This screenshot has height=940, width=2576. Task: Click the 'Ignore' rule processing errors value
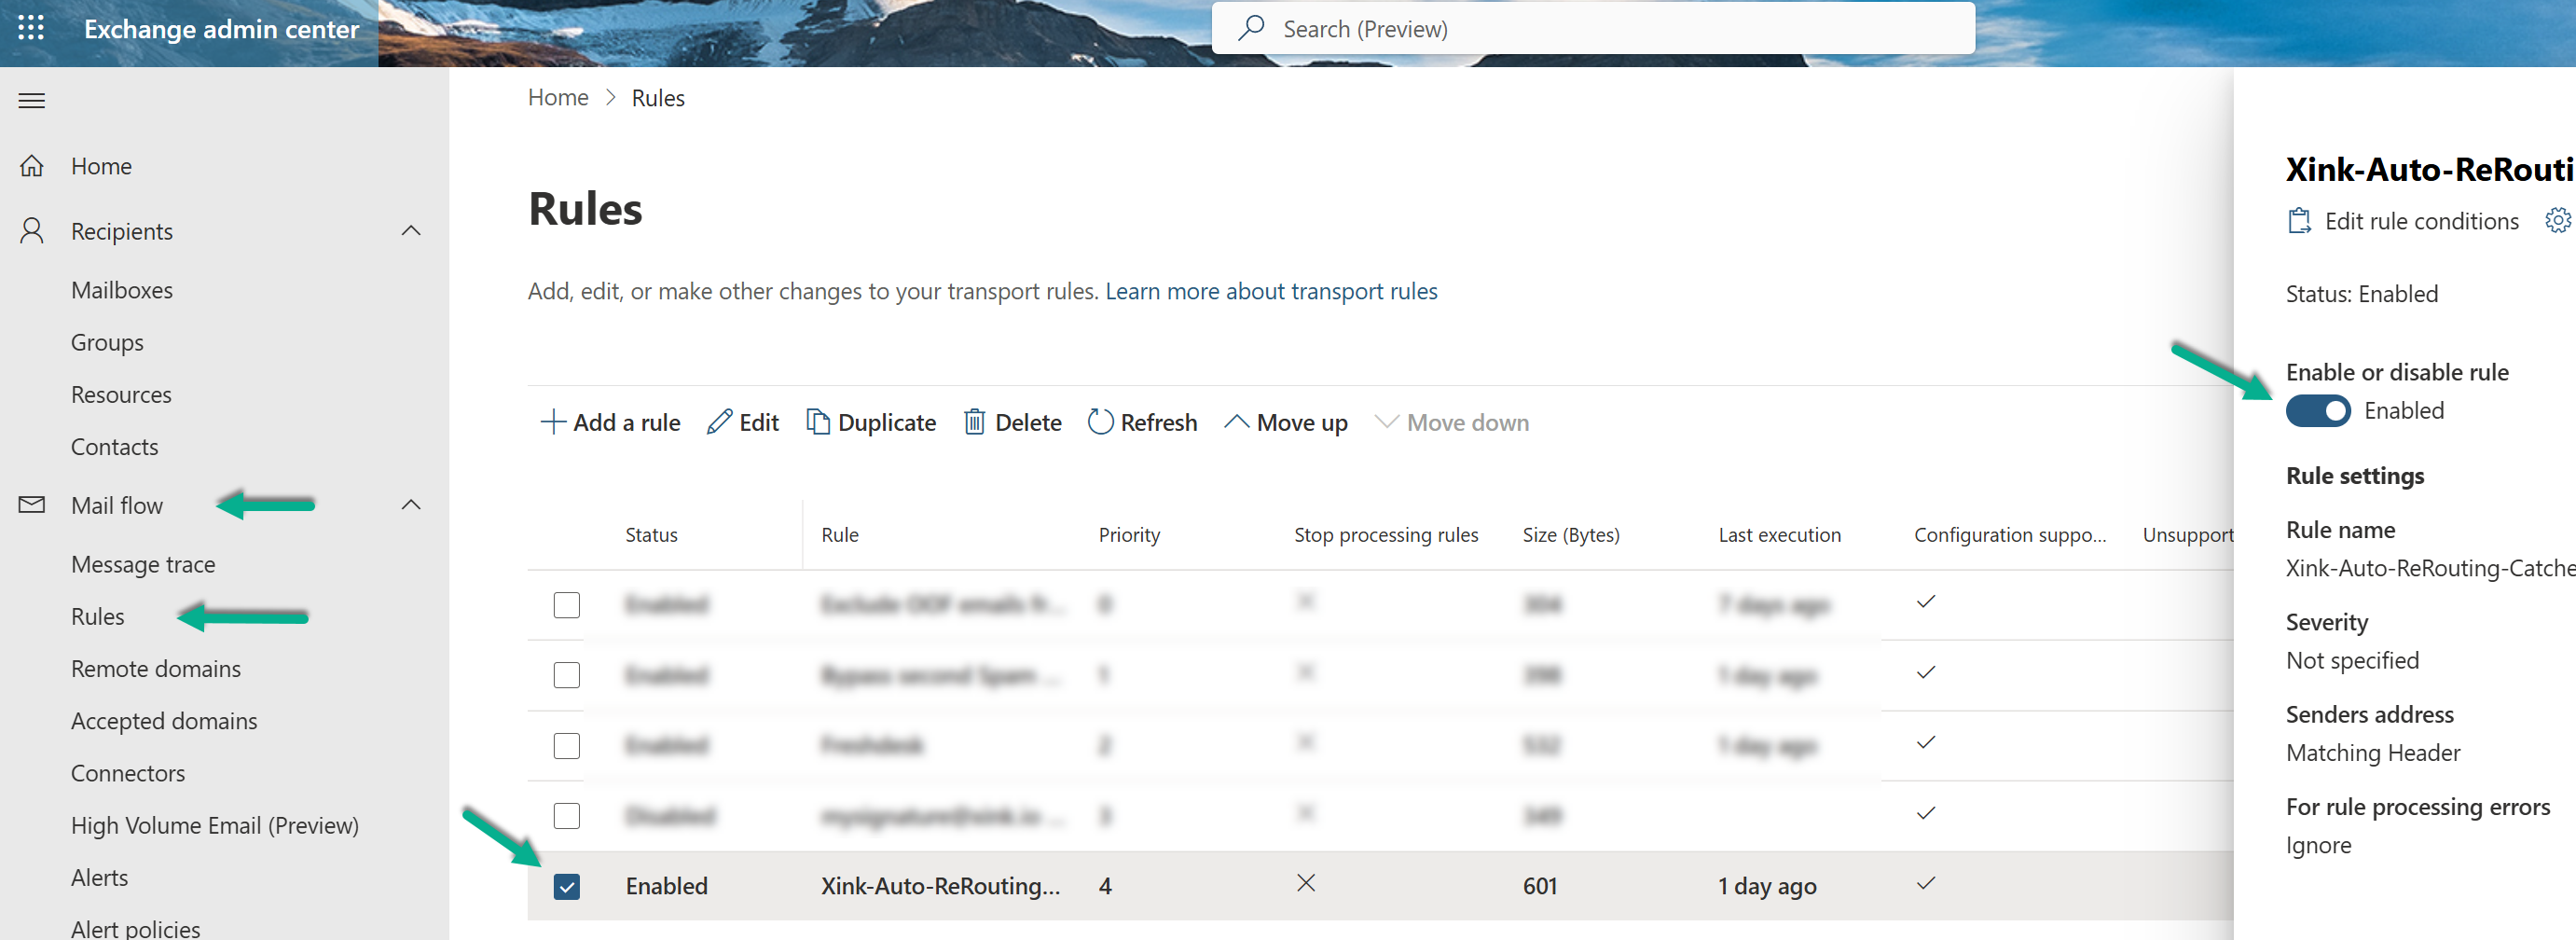pyautogui.click(x=2318, y=845)
